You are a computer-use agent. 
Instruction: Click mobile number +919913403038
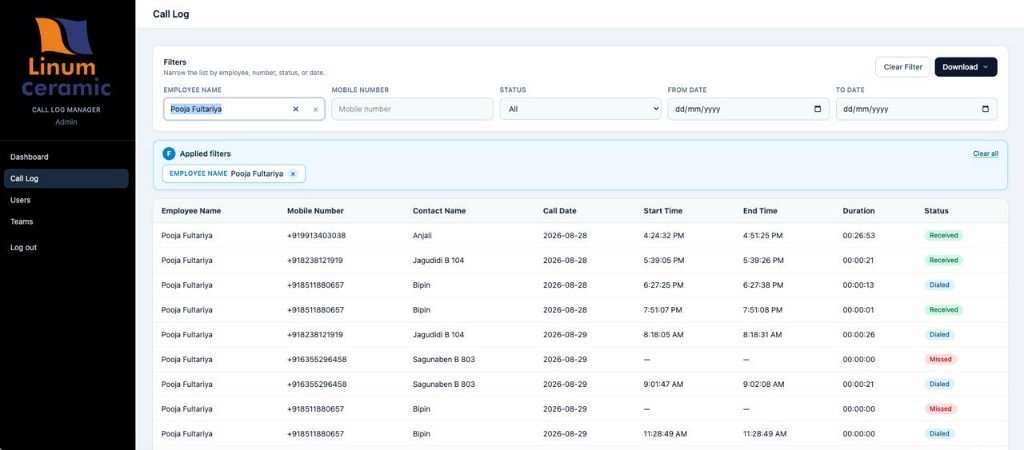click(x=317, y=235)
